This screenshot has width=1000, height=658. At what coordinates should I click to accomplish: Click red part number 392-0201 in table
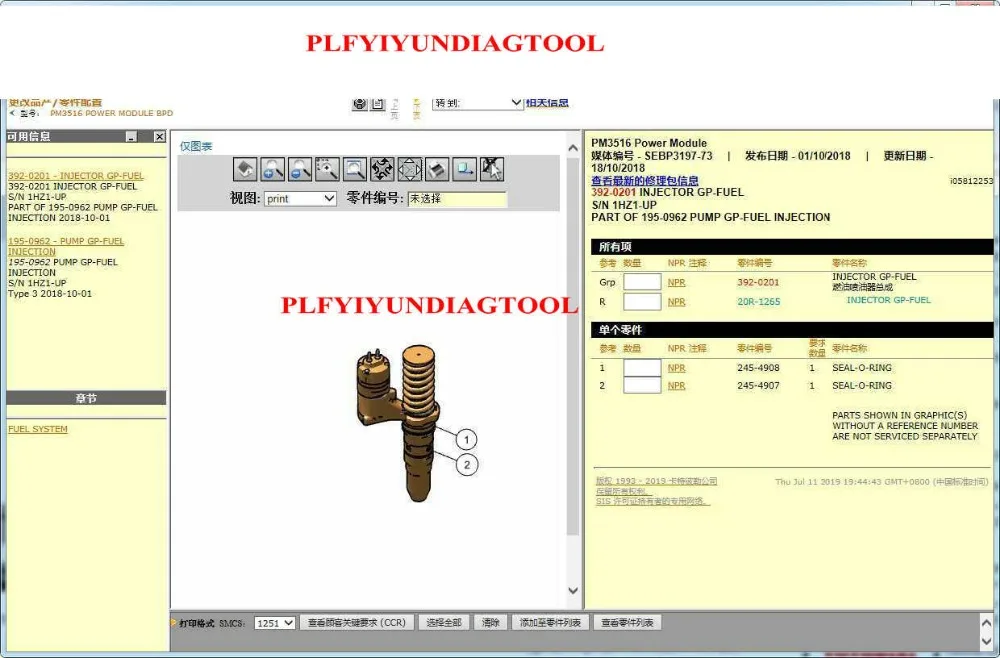pyautogui.click(x=758, y=282)
